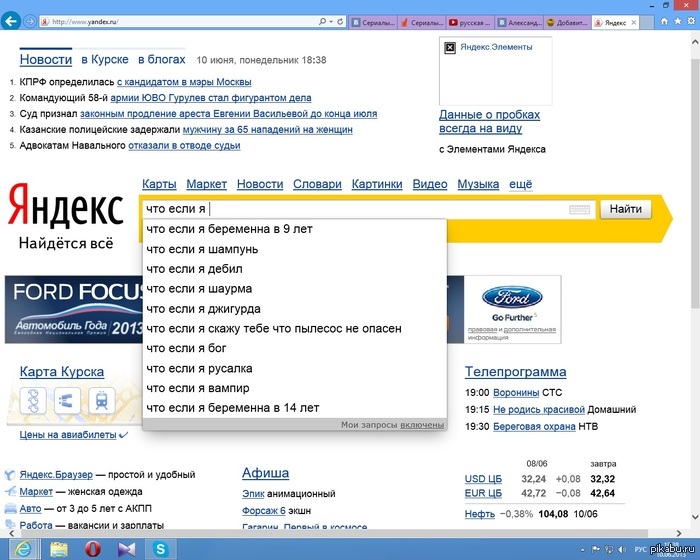Open Афиша heading link
Viewport: 700px width, 560px height.
(265, 473)
